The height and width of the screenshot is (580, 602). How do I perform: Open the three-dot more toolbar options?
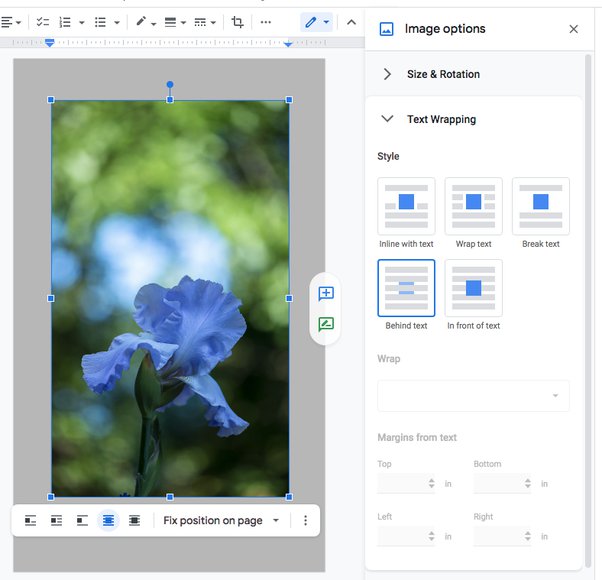click(x=265, y=22)
